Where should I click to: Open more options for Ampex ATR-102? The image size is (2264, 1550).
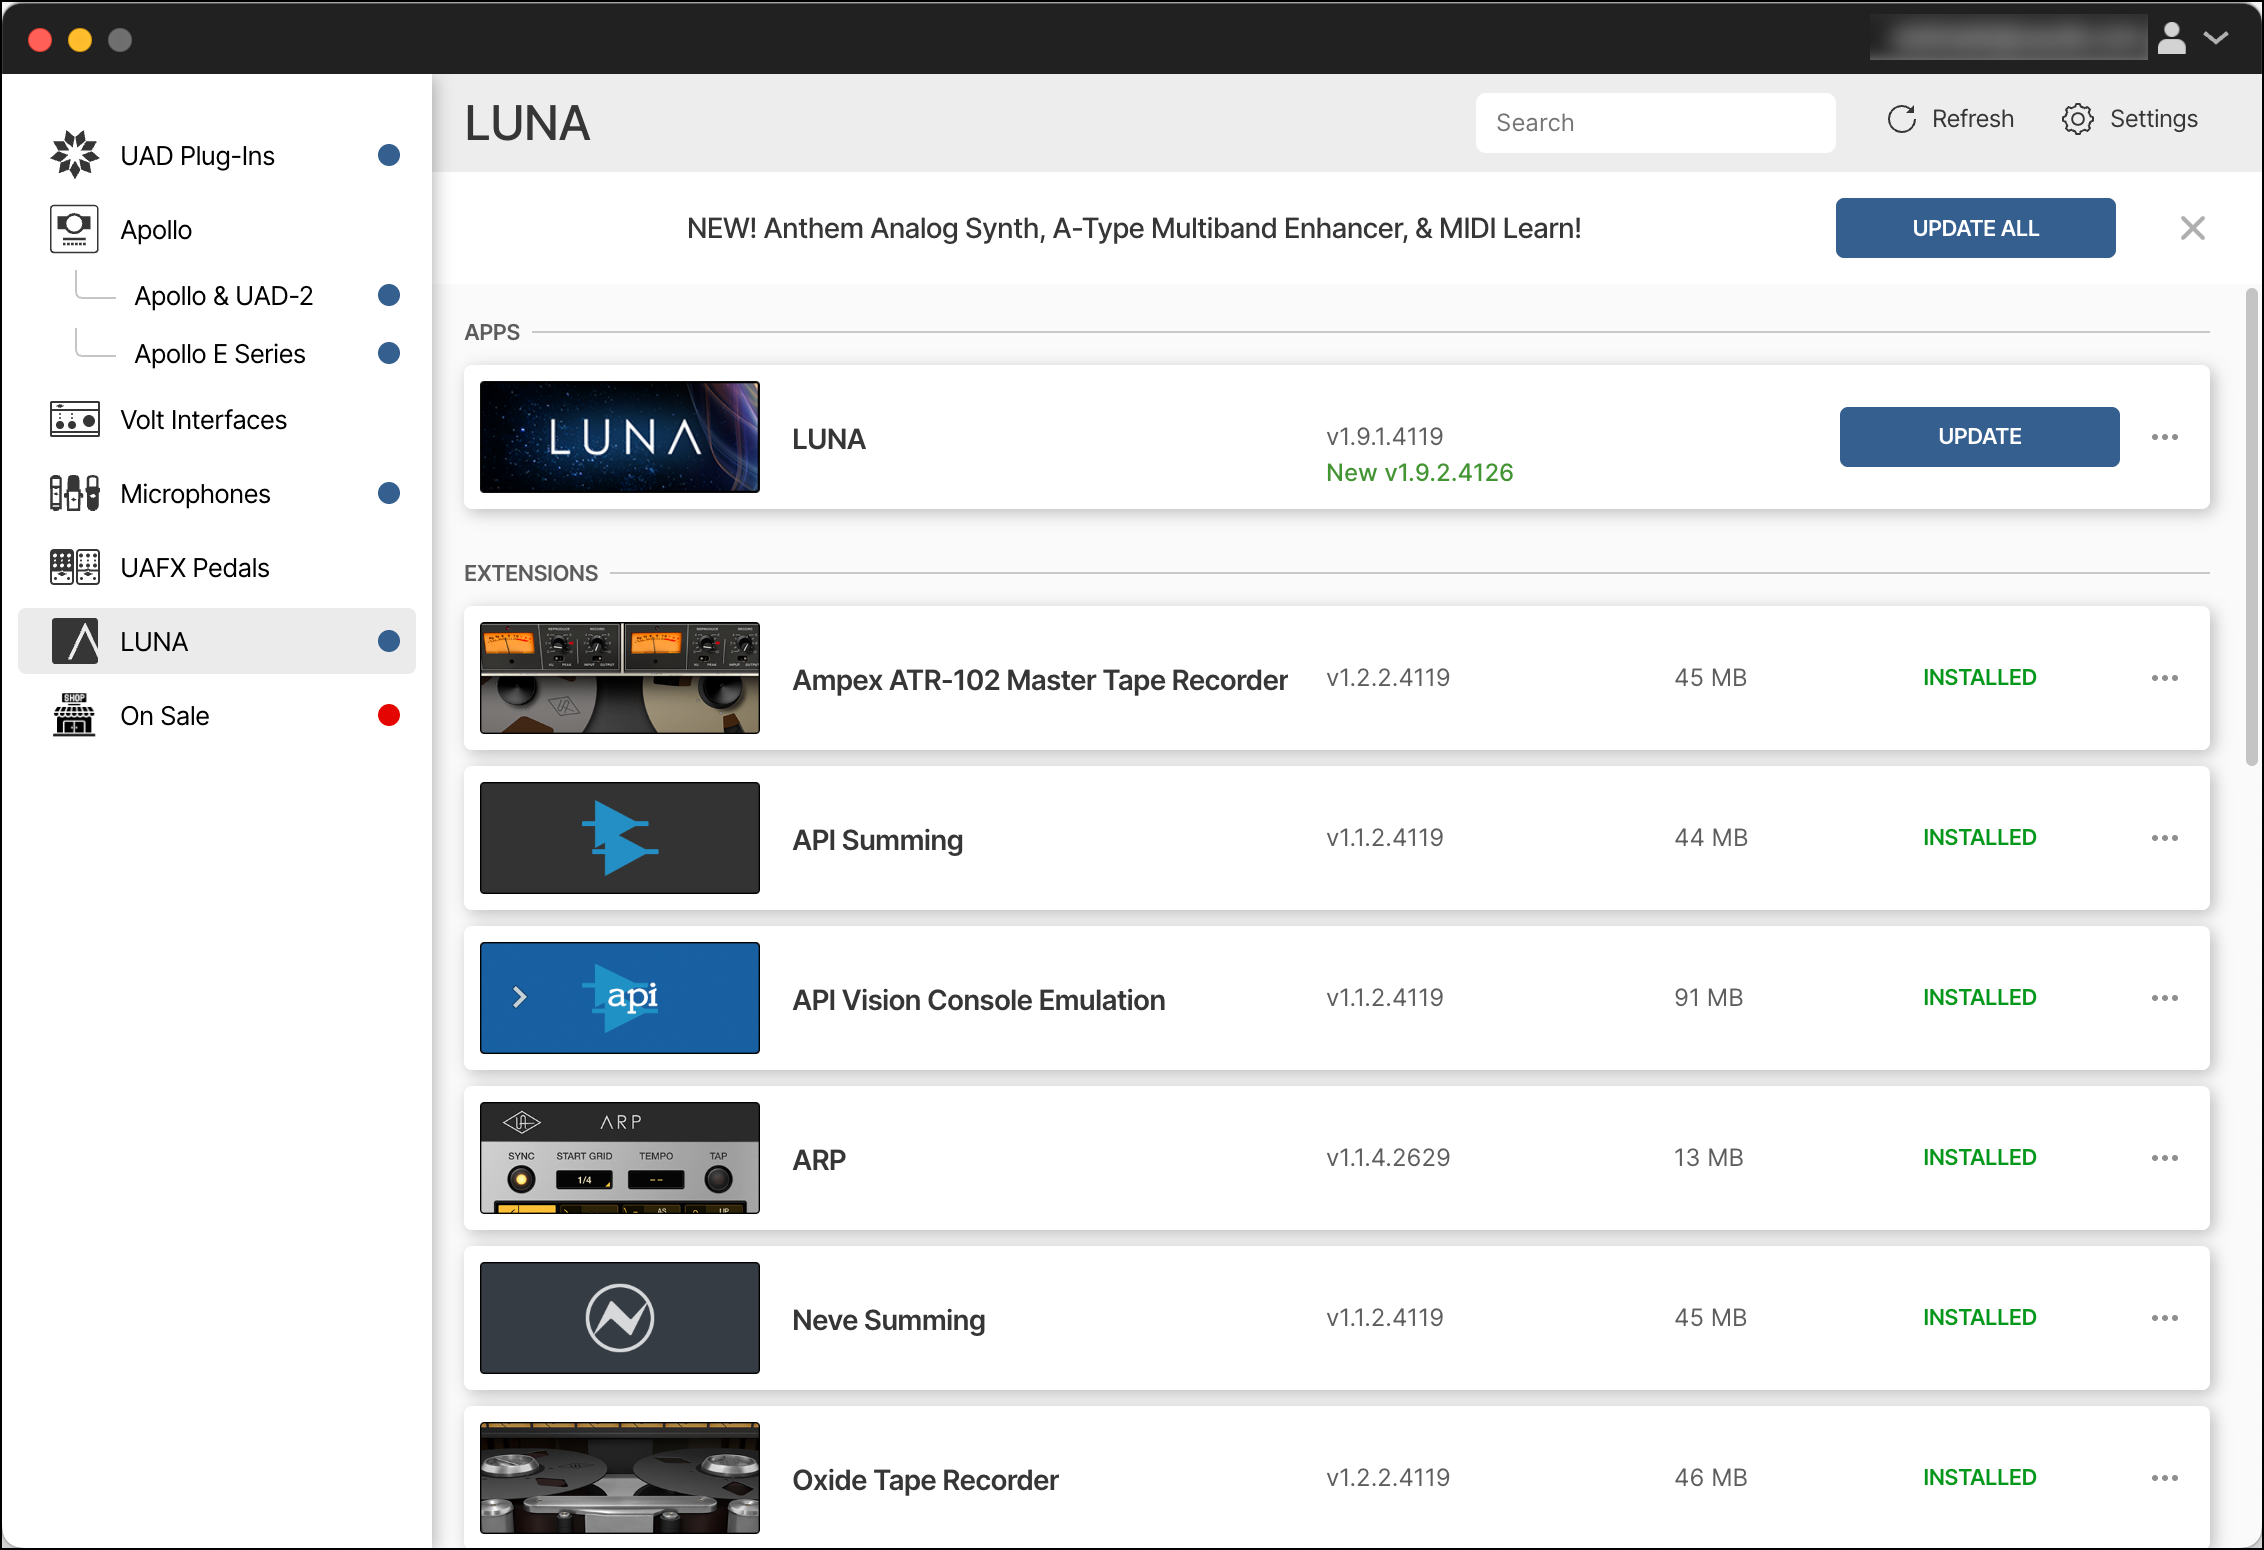pyautogui.click(x=2165, y=678)
